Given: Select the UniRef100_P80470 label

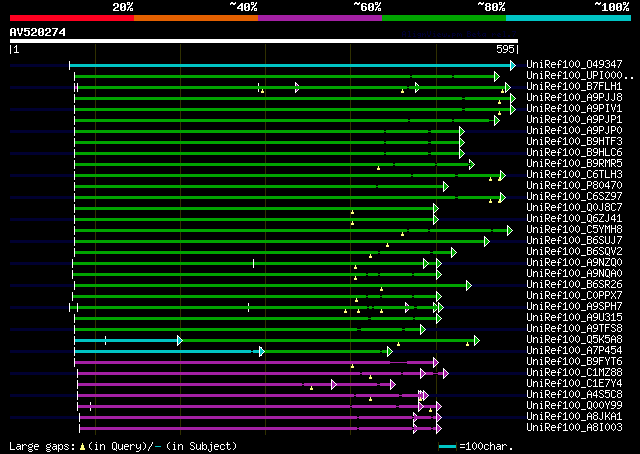Looking at the screenshot, I should click(574, 185).
